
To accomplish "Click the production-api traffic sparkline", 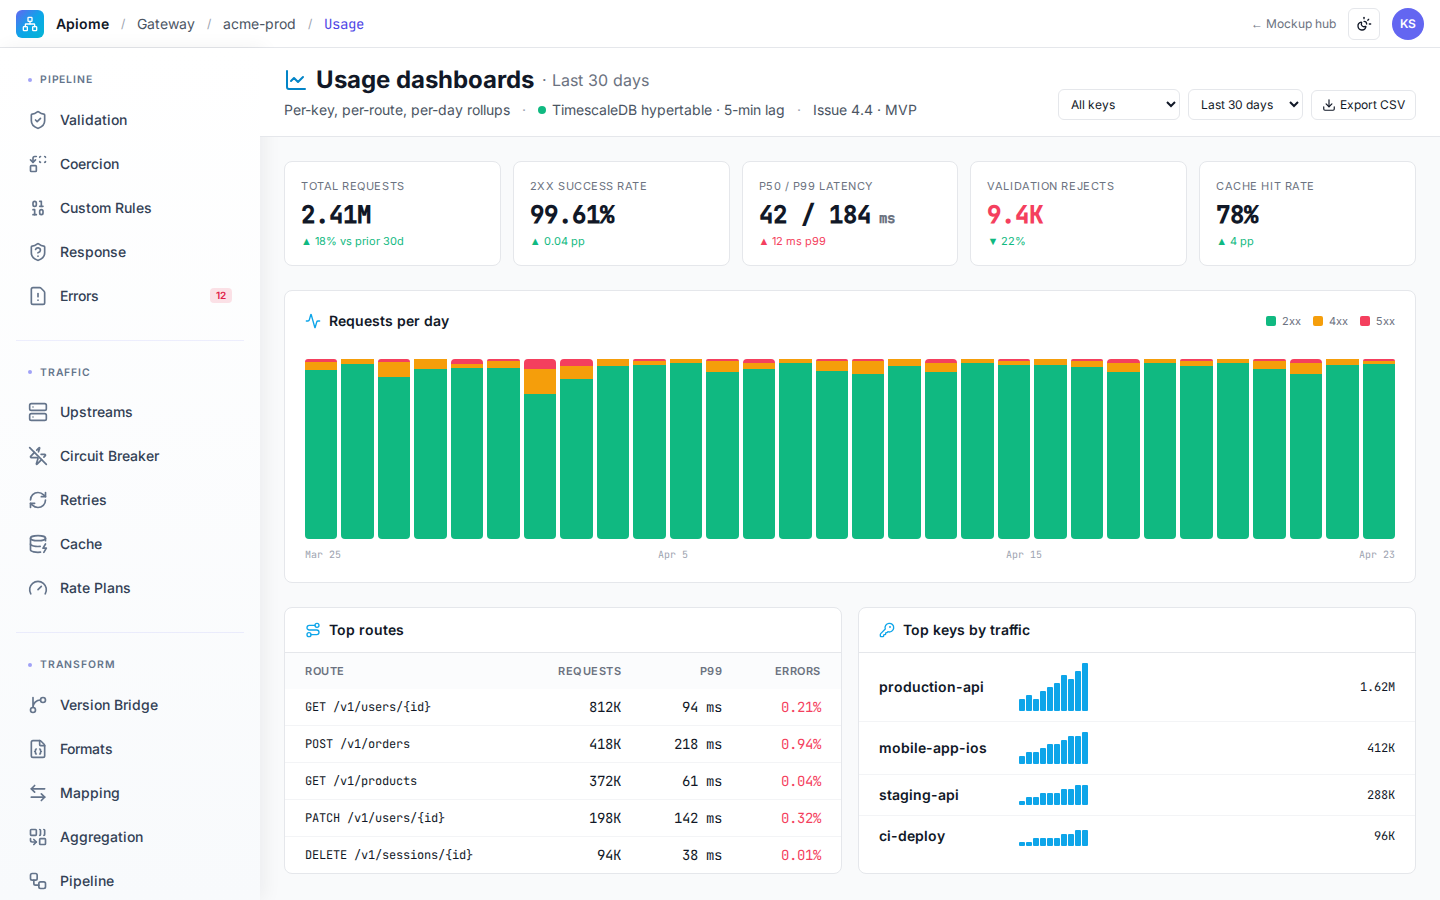I will [x=1053, y=687].
